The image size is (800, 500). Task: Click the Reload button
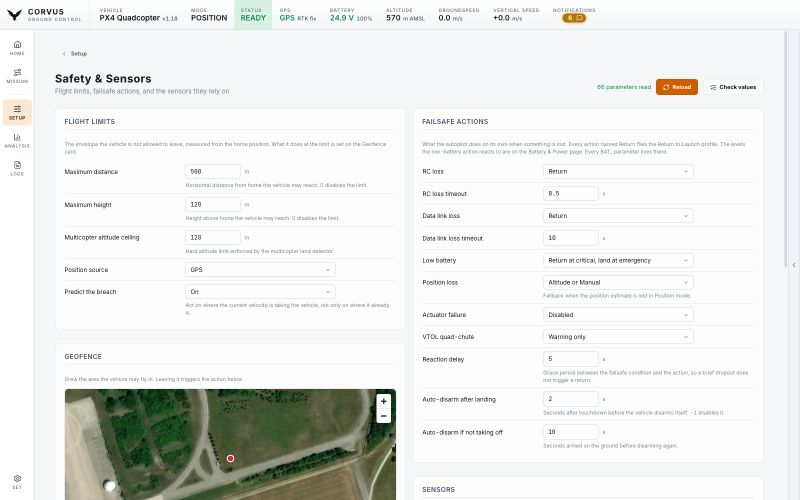tap(677, 87)
